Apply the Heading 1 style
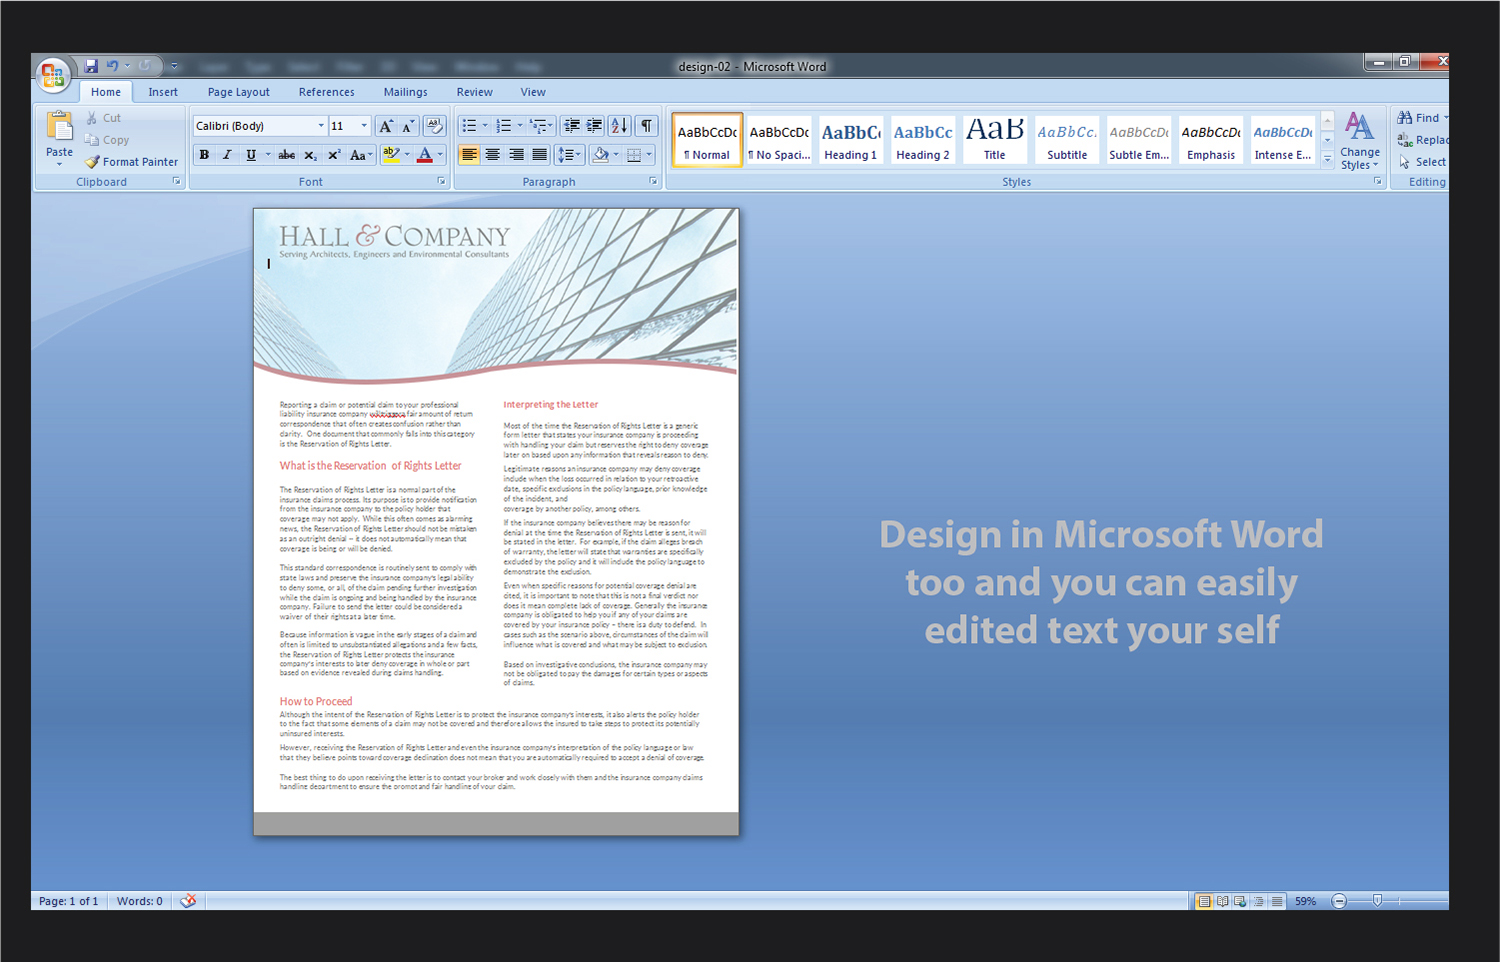The image size is (1500, 962). pos(850,140)
